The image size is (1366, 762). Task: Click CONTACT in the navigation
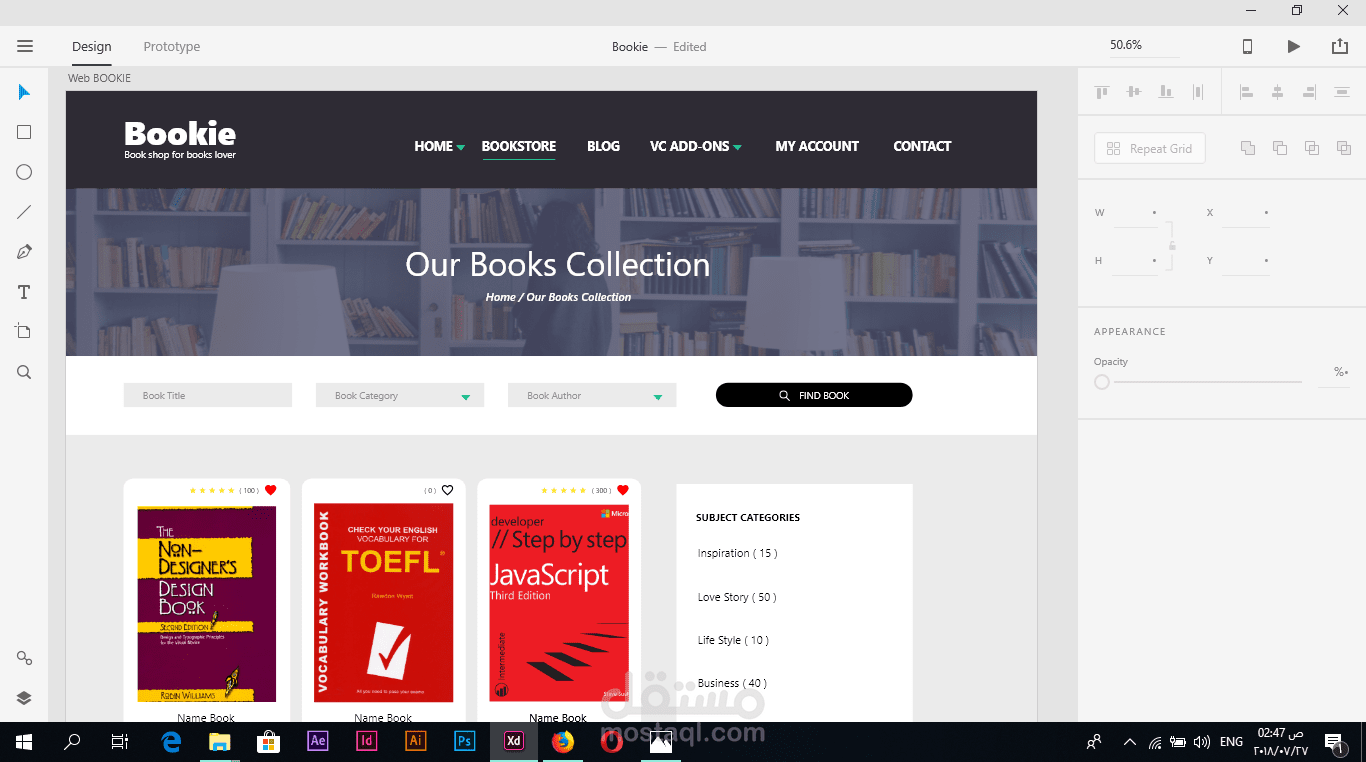tap(922, 146)
